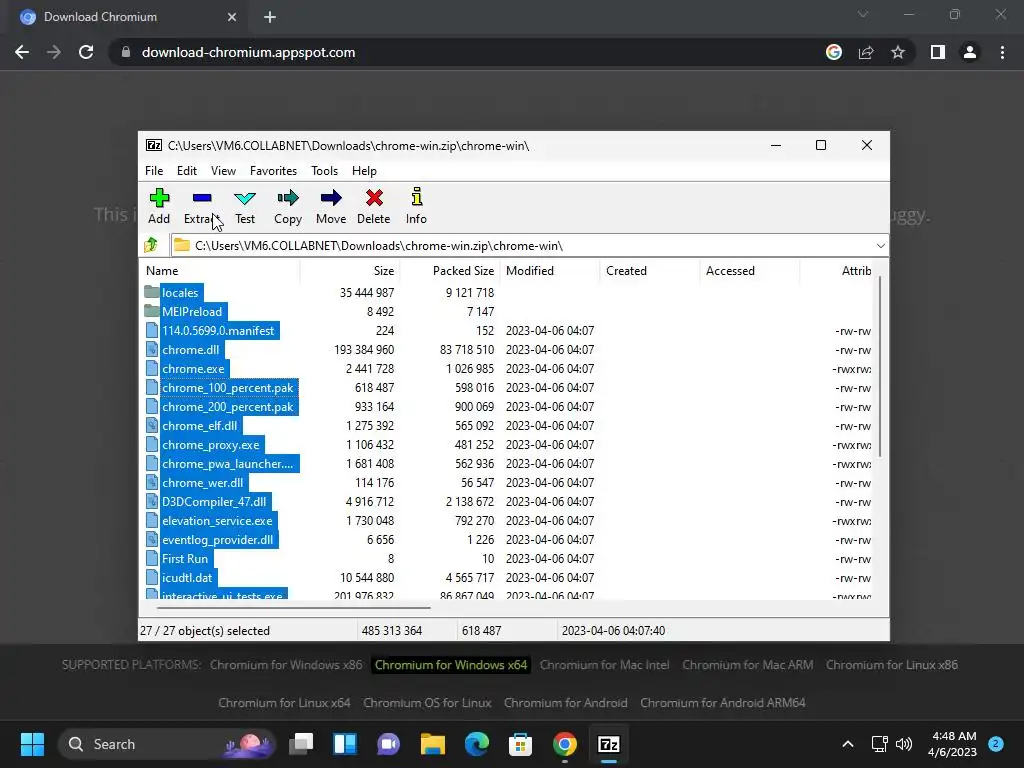Select elevation_service.exe
Viewport: 1024px width, 768px height.
coord(217,520)
